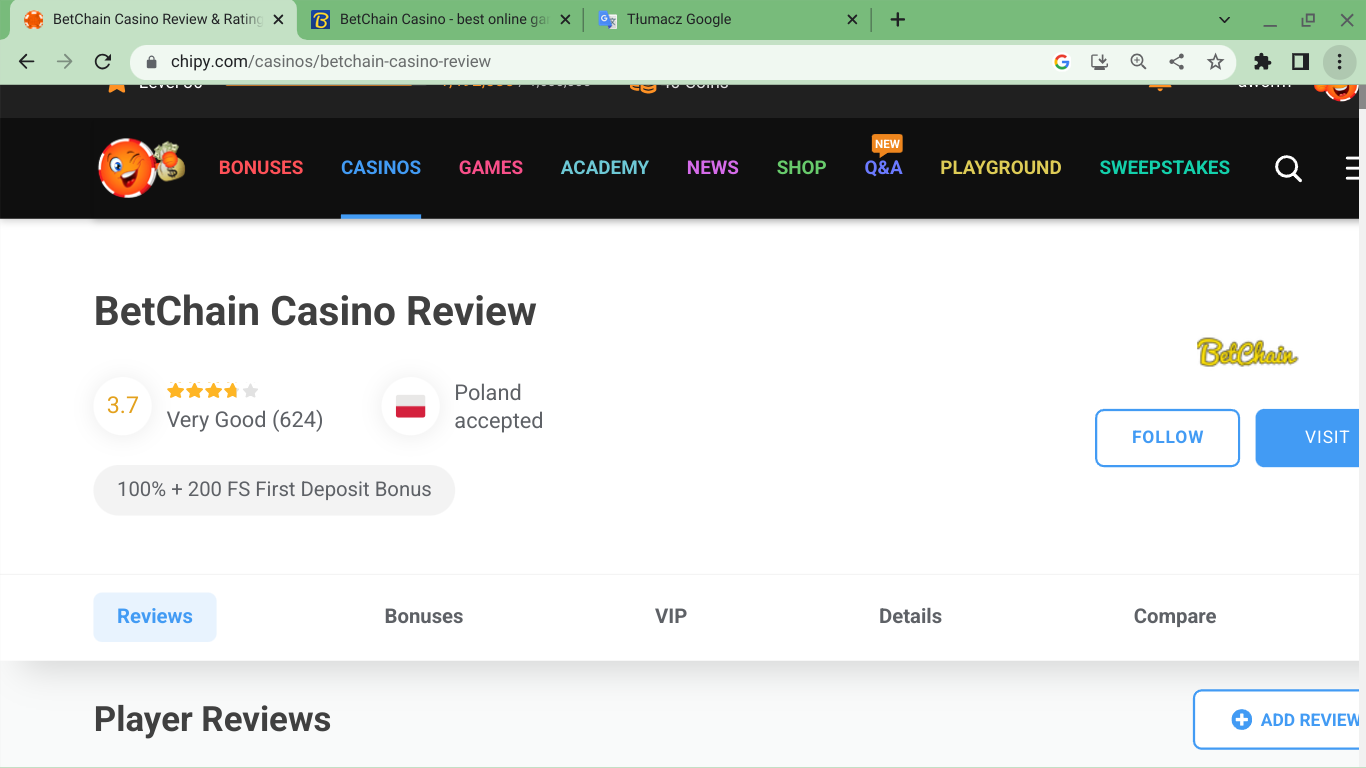Image resolution: width=1366 pixels, height=768 pixels.
Task: Click the ADD REVIEW button
Action: click(x=1280, y=720)
